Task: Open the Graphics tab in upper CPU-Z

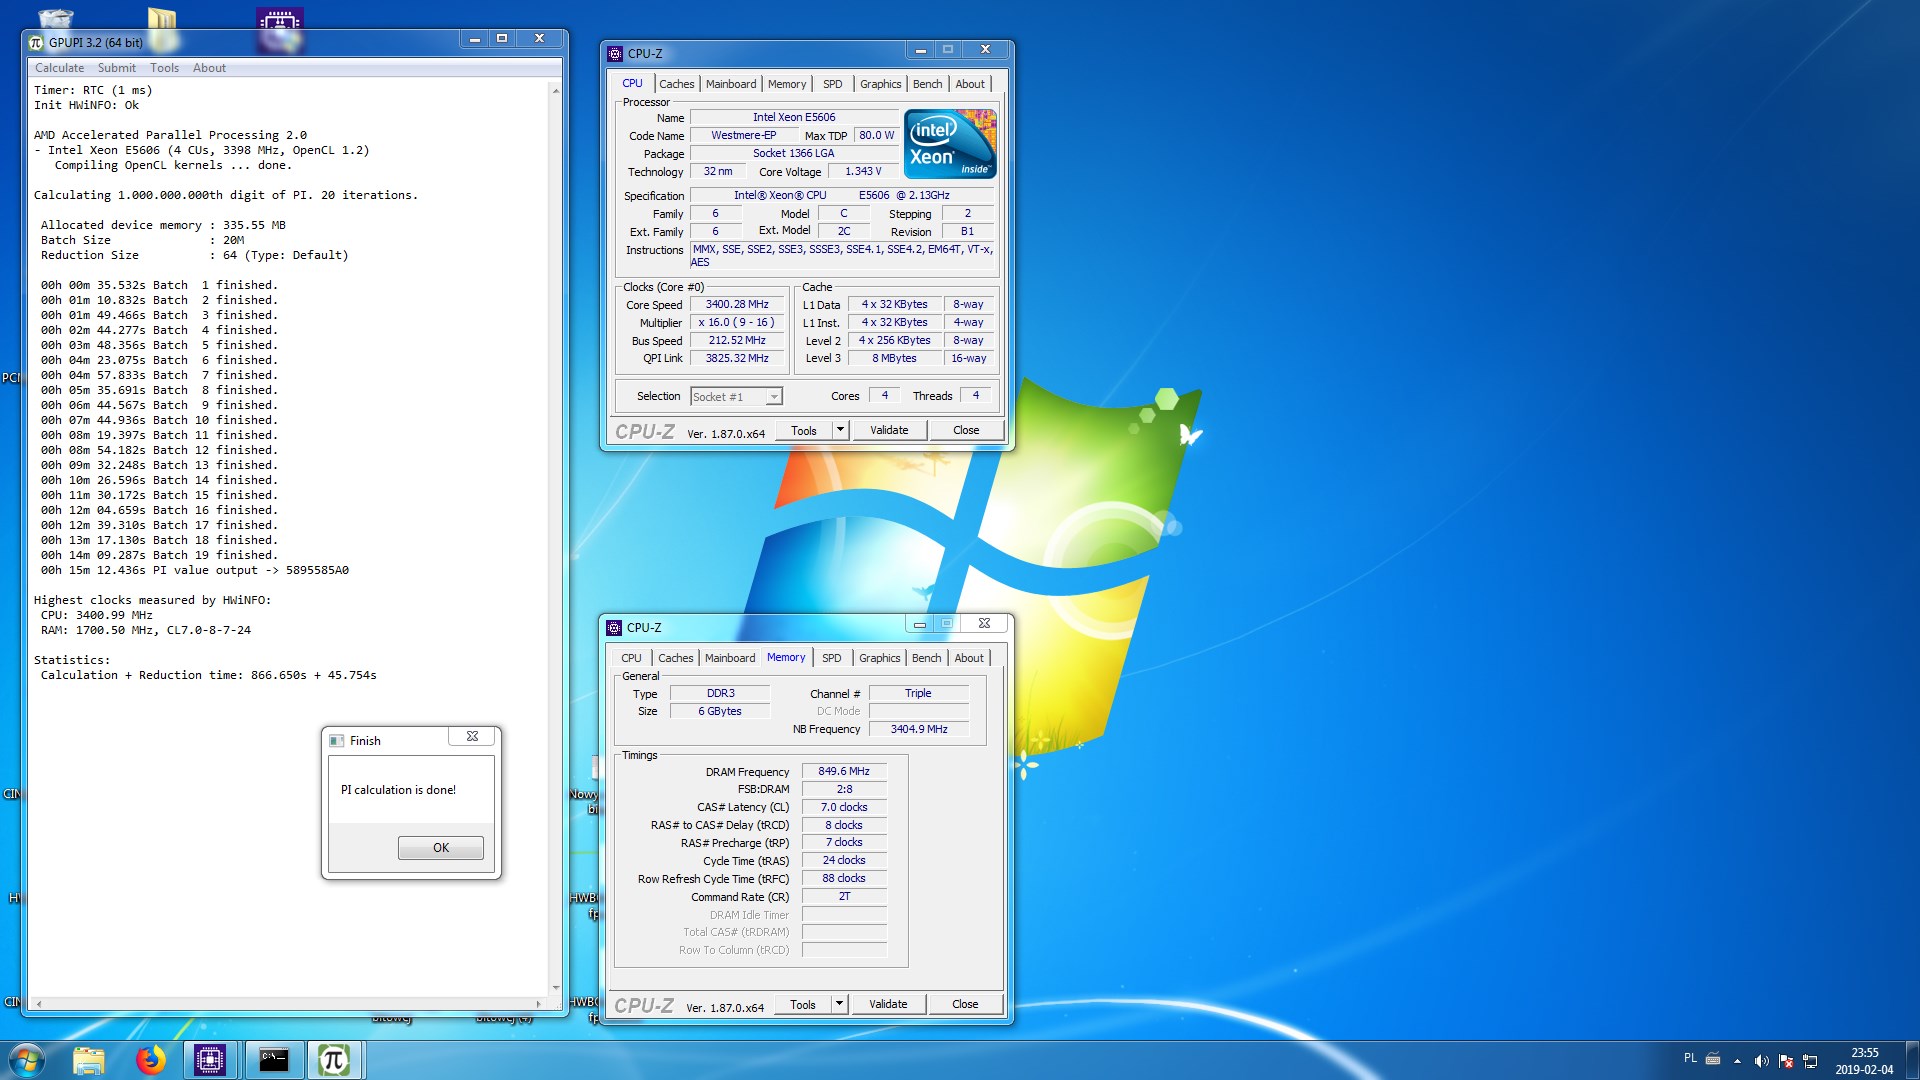Action: (881, 84)
